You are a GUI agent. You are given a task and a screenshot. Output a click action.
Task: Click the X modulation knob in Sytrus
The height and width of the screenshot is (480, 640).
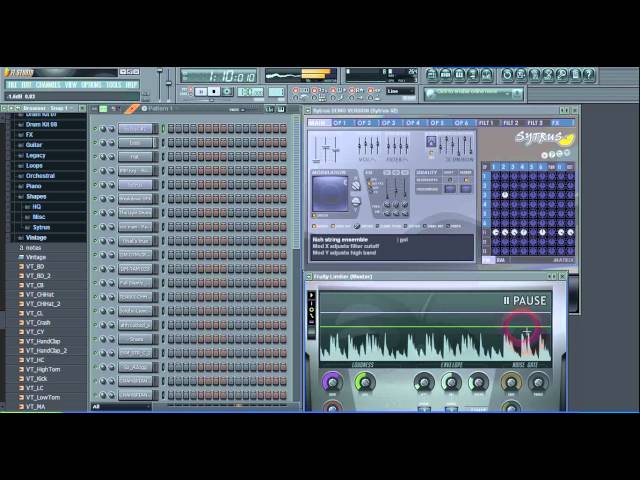pos(356,186)
